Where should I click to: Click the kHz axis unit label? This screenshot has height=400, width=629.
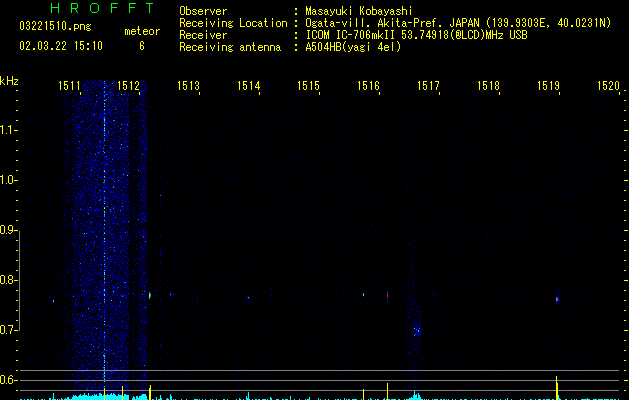tap(9, 81)
